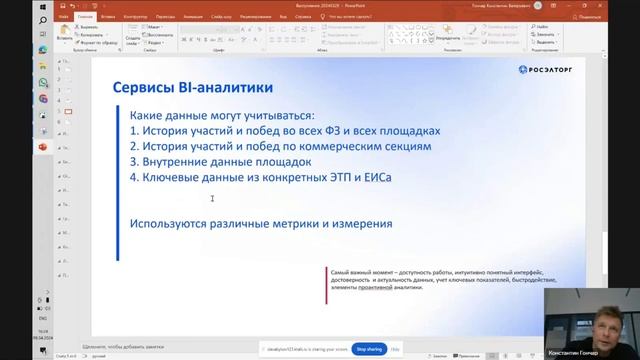Image resolution: width=640 pixels, height=360 pixels.
Task: Click the ENG language indicator on taskbar
Action: pos(43,318)
